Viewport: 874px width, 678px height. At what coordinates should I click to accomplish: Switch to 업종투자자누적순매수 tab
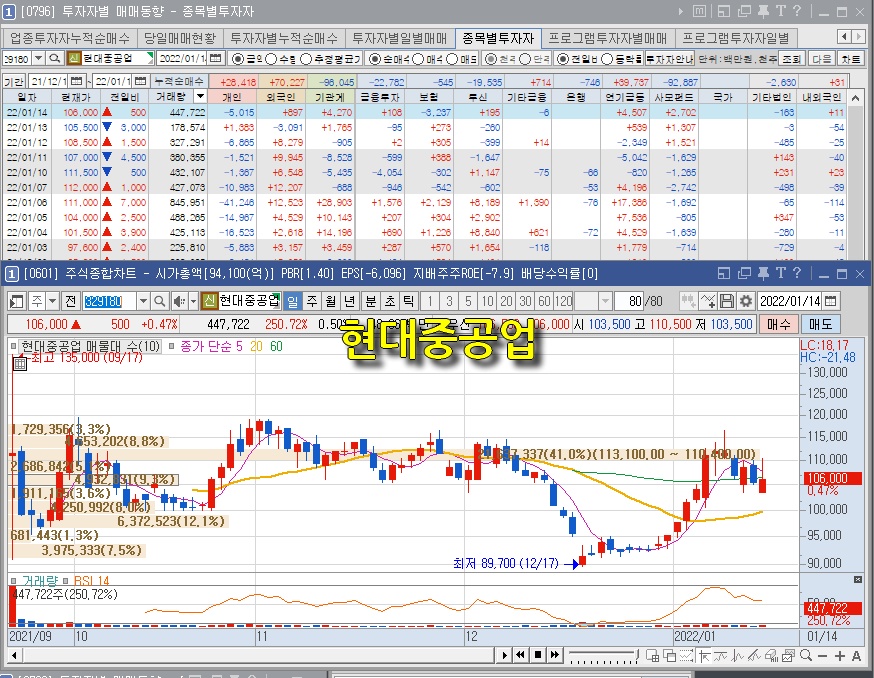click(70, 38)
